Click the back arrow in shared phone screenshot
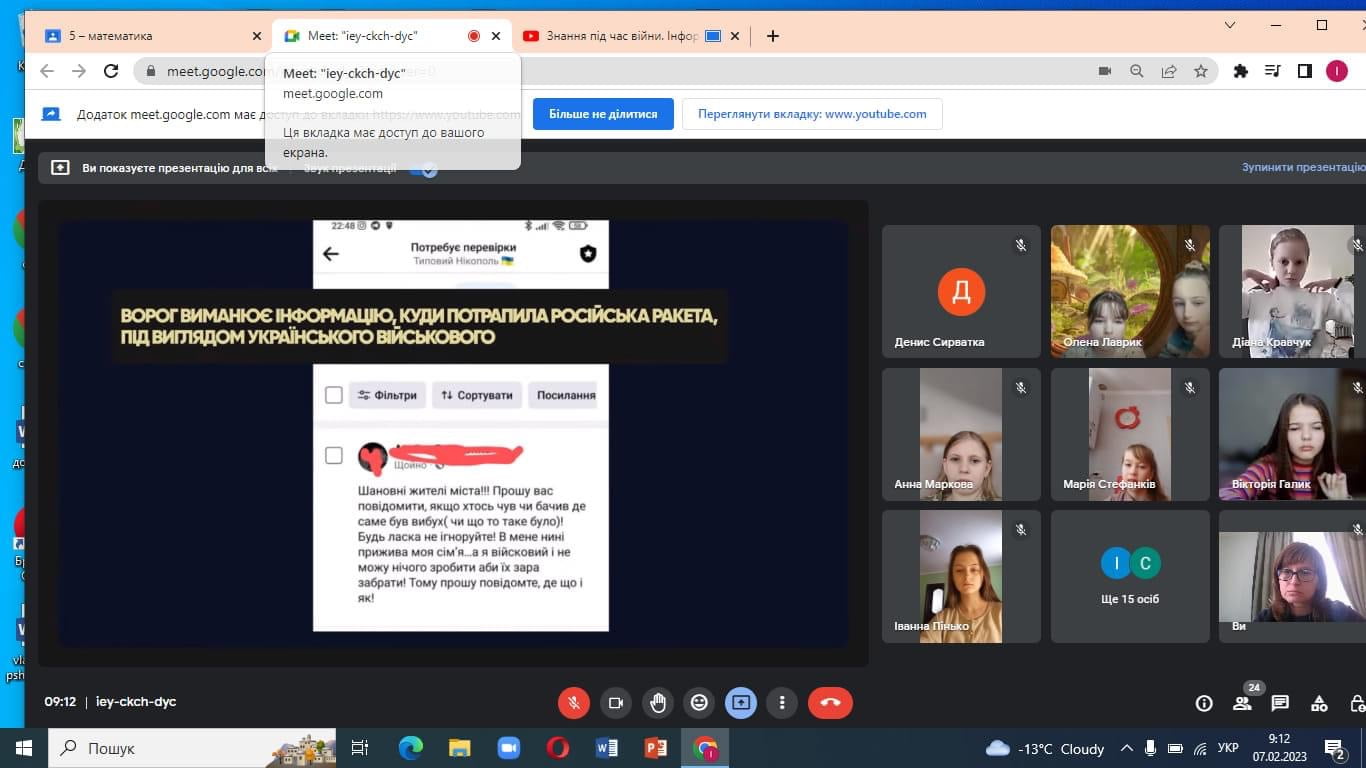The image size is (1366, 768). coord(331,254)
